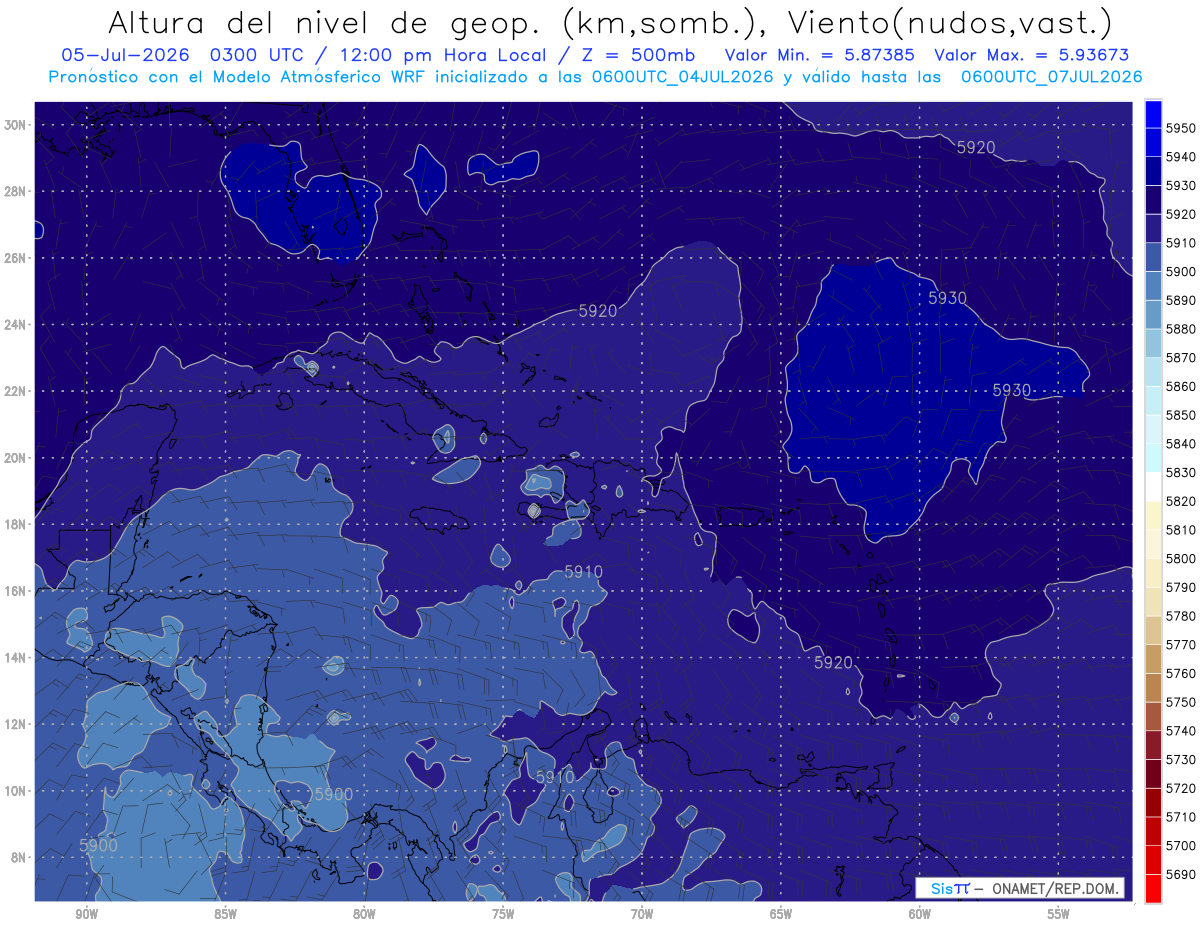Image resolution: width=1200 pixels, height=927 pixels.
Task: Pick the colorbar swatch between 5810 and 5820
Action: (x=1153, y=515)
